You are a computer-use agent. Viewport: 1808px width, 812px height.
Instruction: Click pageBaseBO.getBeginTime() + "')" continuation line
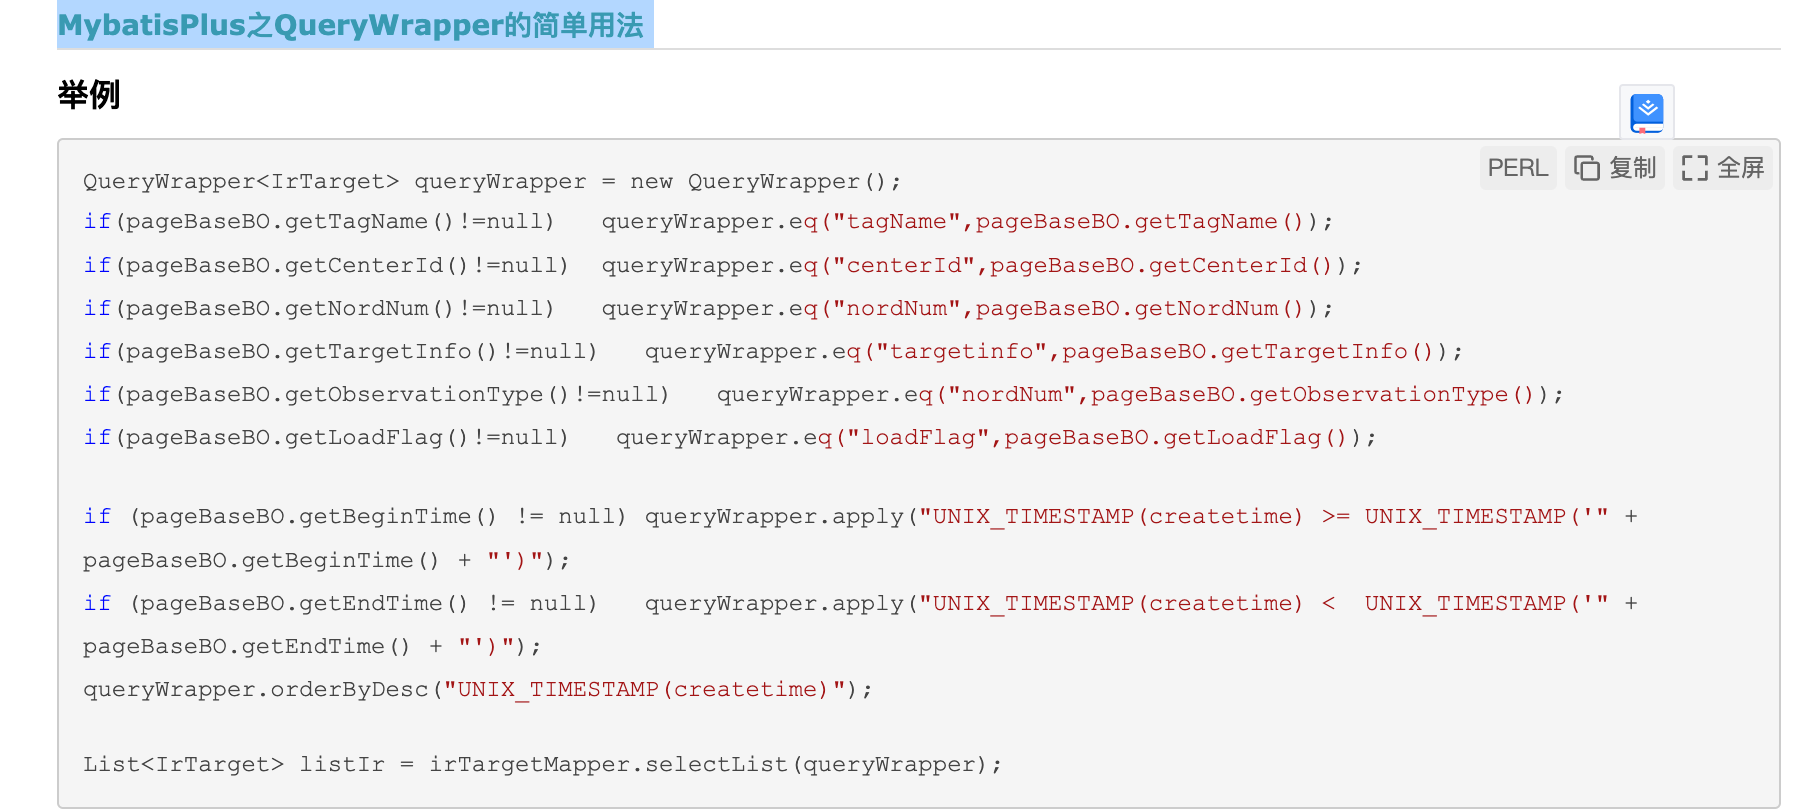coord(326,561)
